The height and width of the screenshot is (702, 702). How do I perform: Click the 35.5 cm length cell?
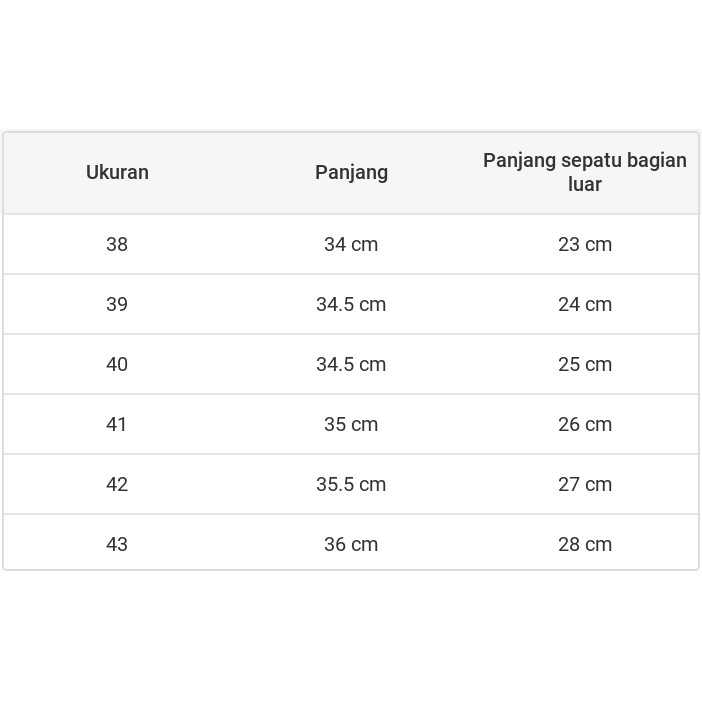point(351,484)
